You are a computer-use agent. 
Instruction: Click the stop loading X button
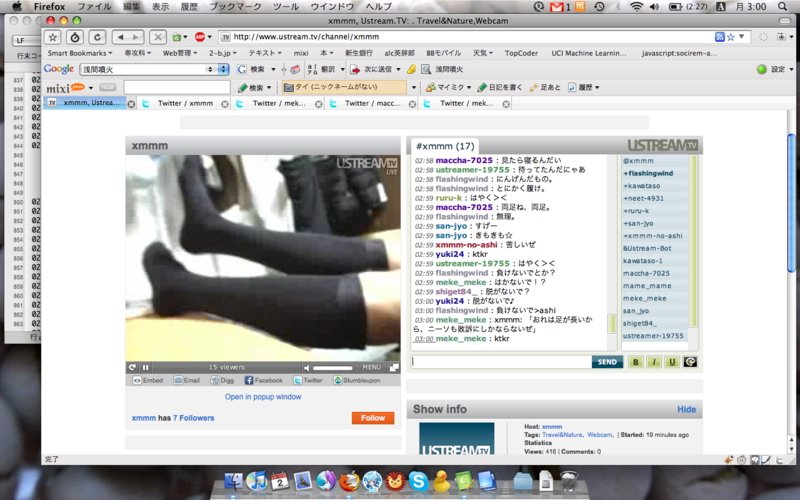(x=158, y=37)
